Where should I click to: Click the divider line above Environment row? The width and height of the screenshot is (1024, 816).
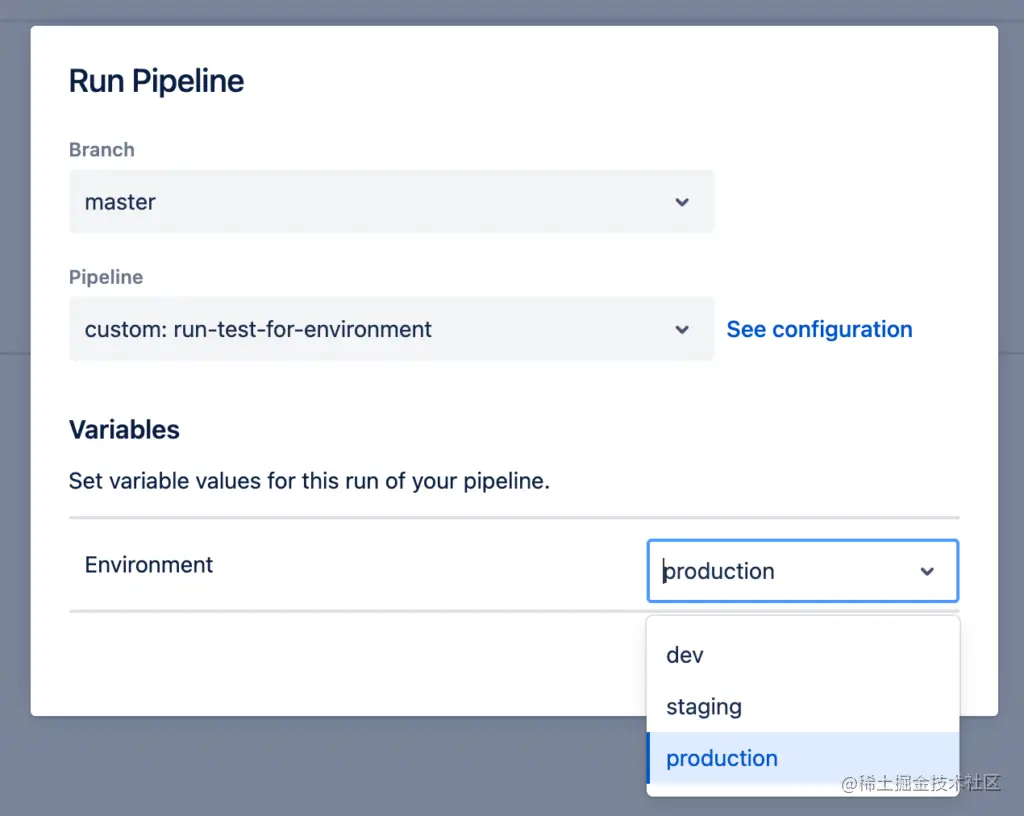[x=400, y=518]
